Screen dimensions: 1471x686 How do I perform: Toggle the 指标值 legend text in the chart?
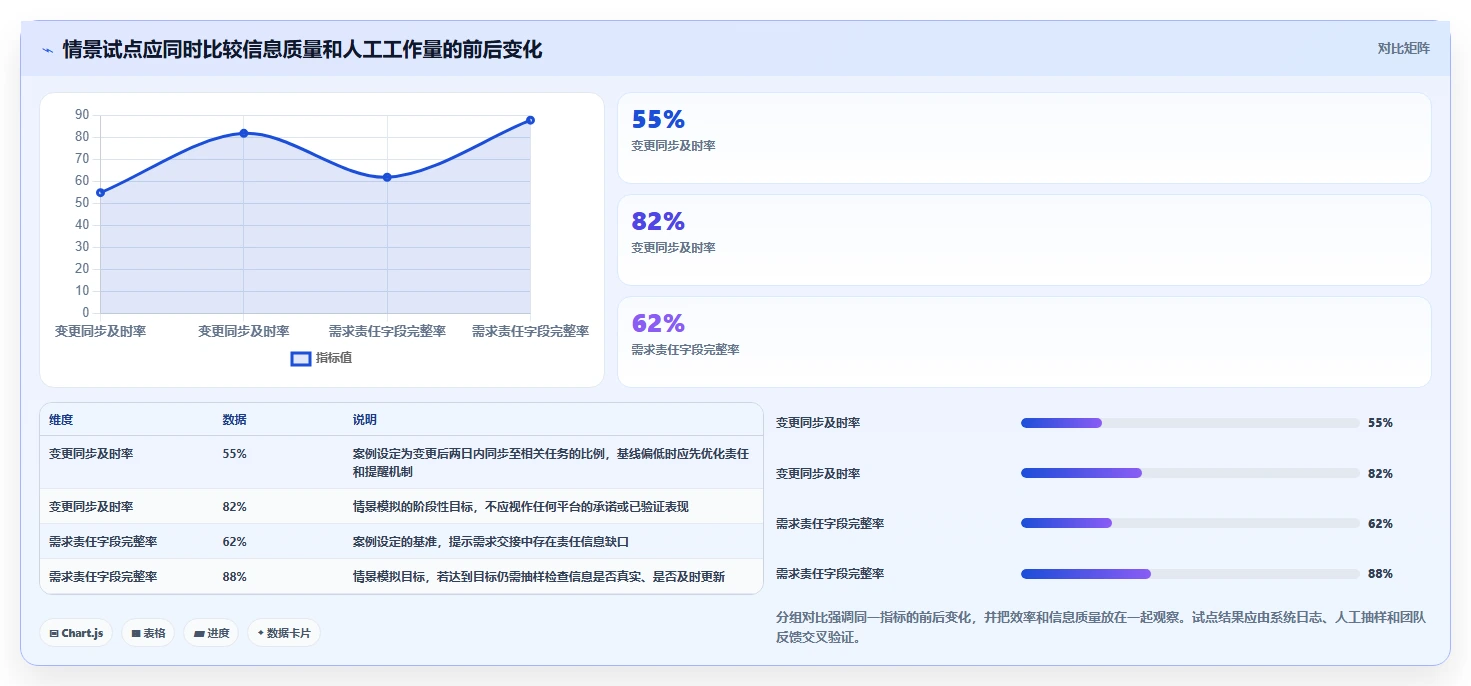tap(334, 358)
